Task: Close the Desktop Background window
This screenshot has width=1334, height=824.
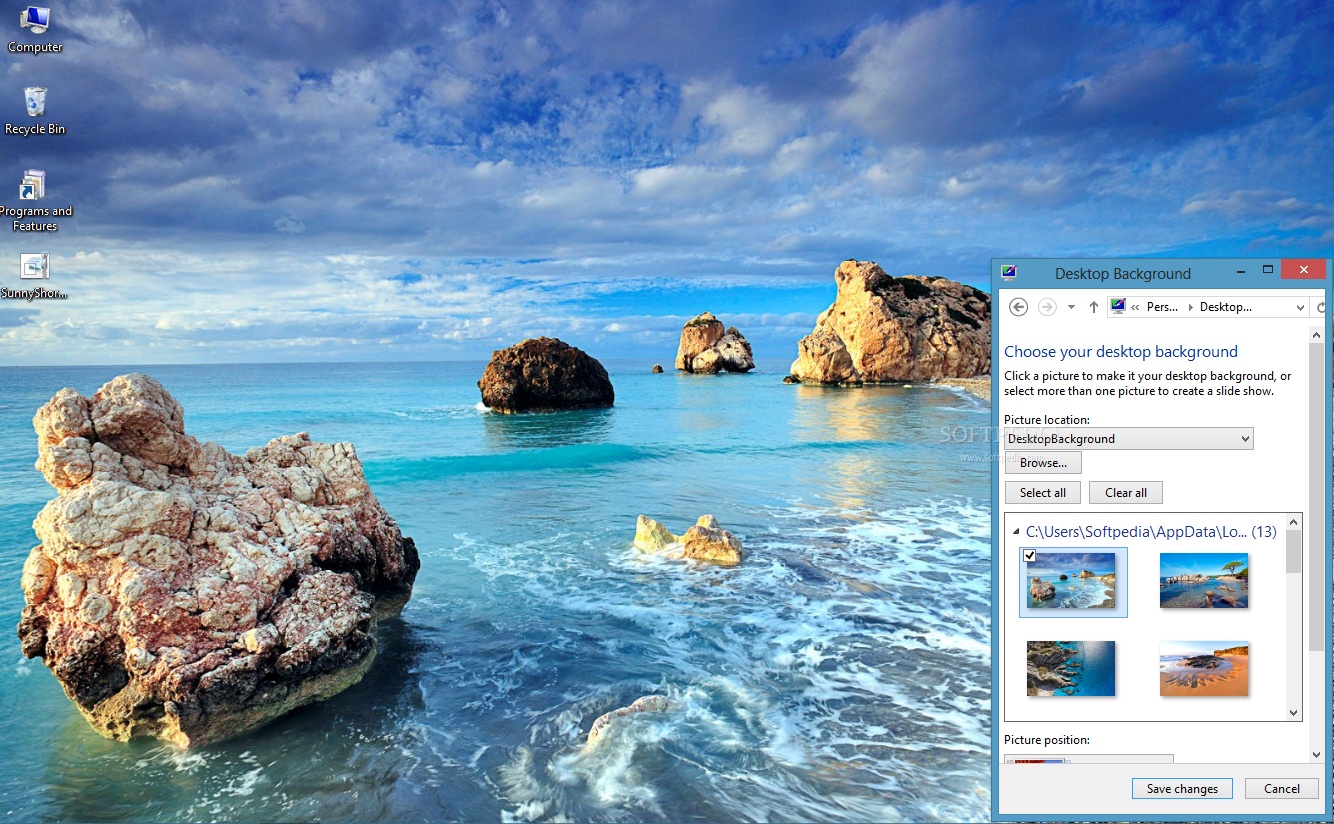Action: click(1304, 270)
